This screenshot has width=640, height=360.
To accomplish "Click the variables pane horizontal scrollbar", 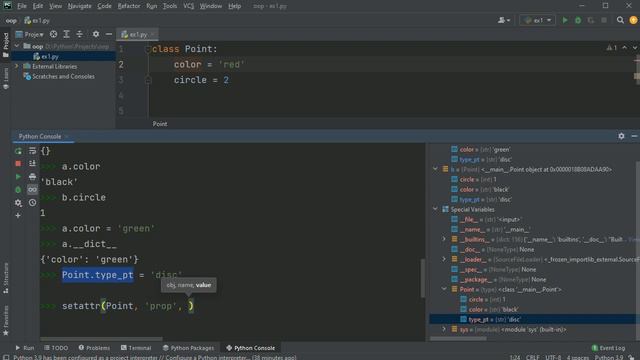I will pos(458,338).
